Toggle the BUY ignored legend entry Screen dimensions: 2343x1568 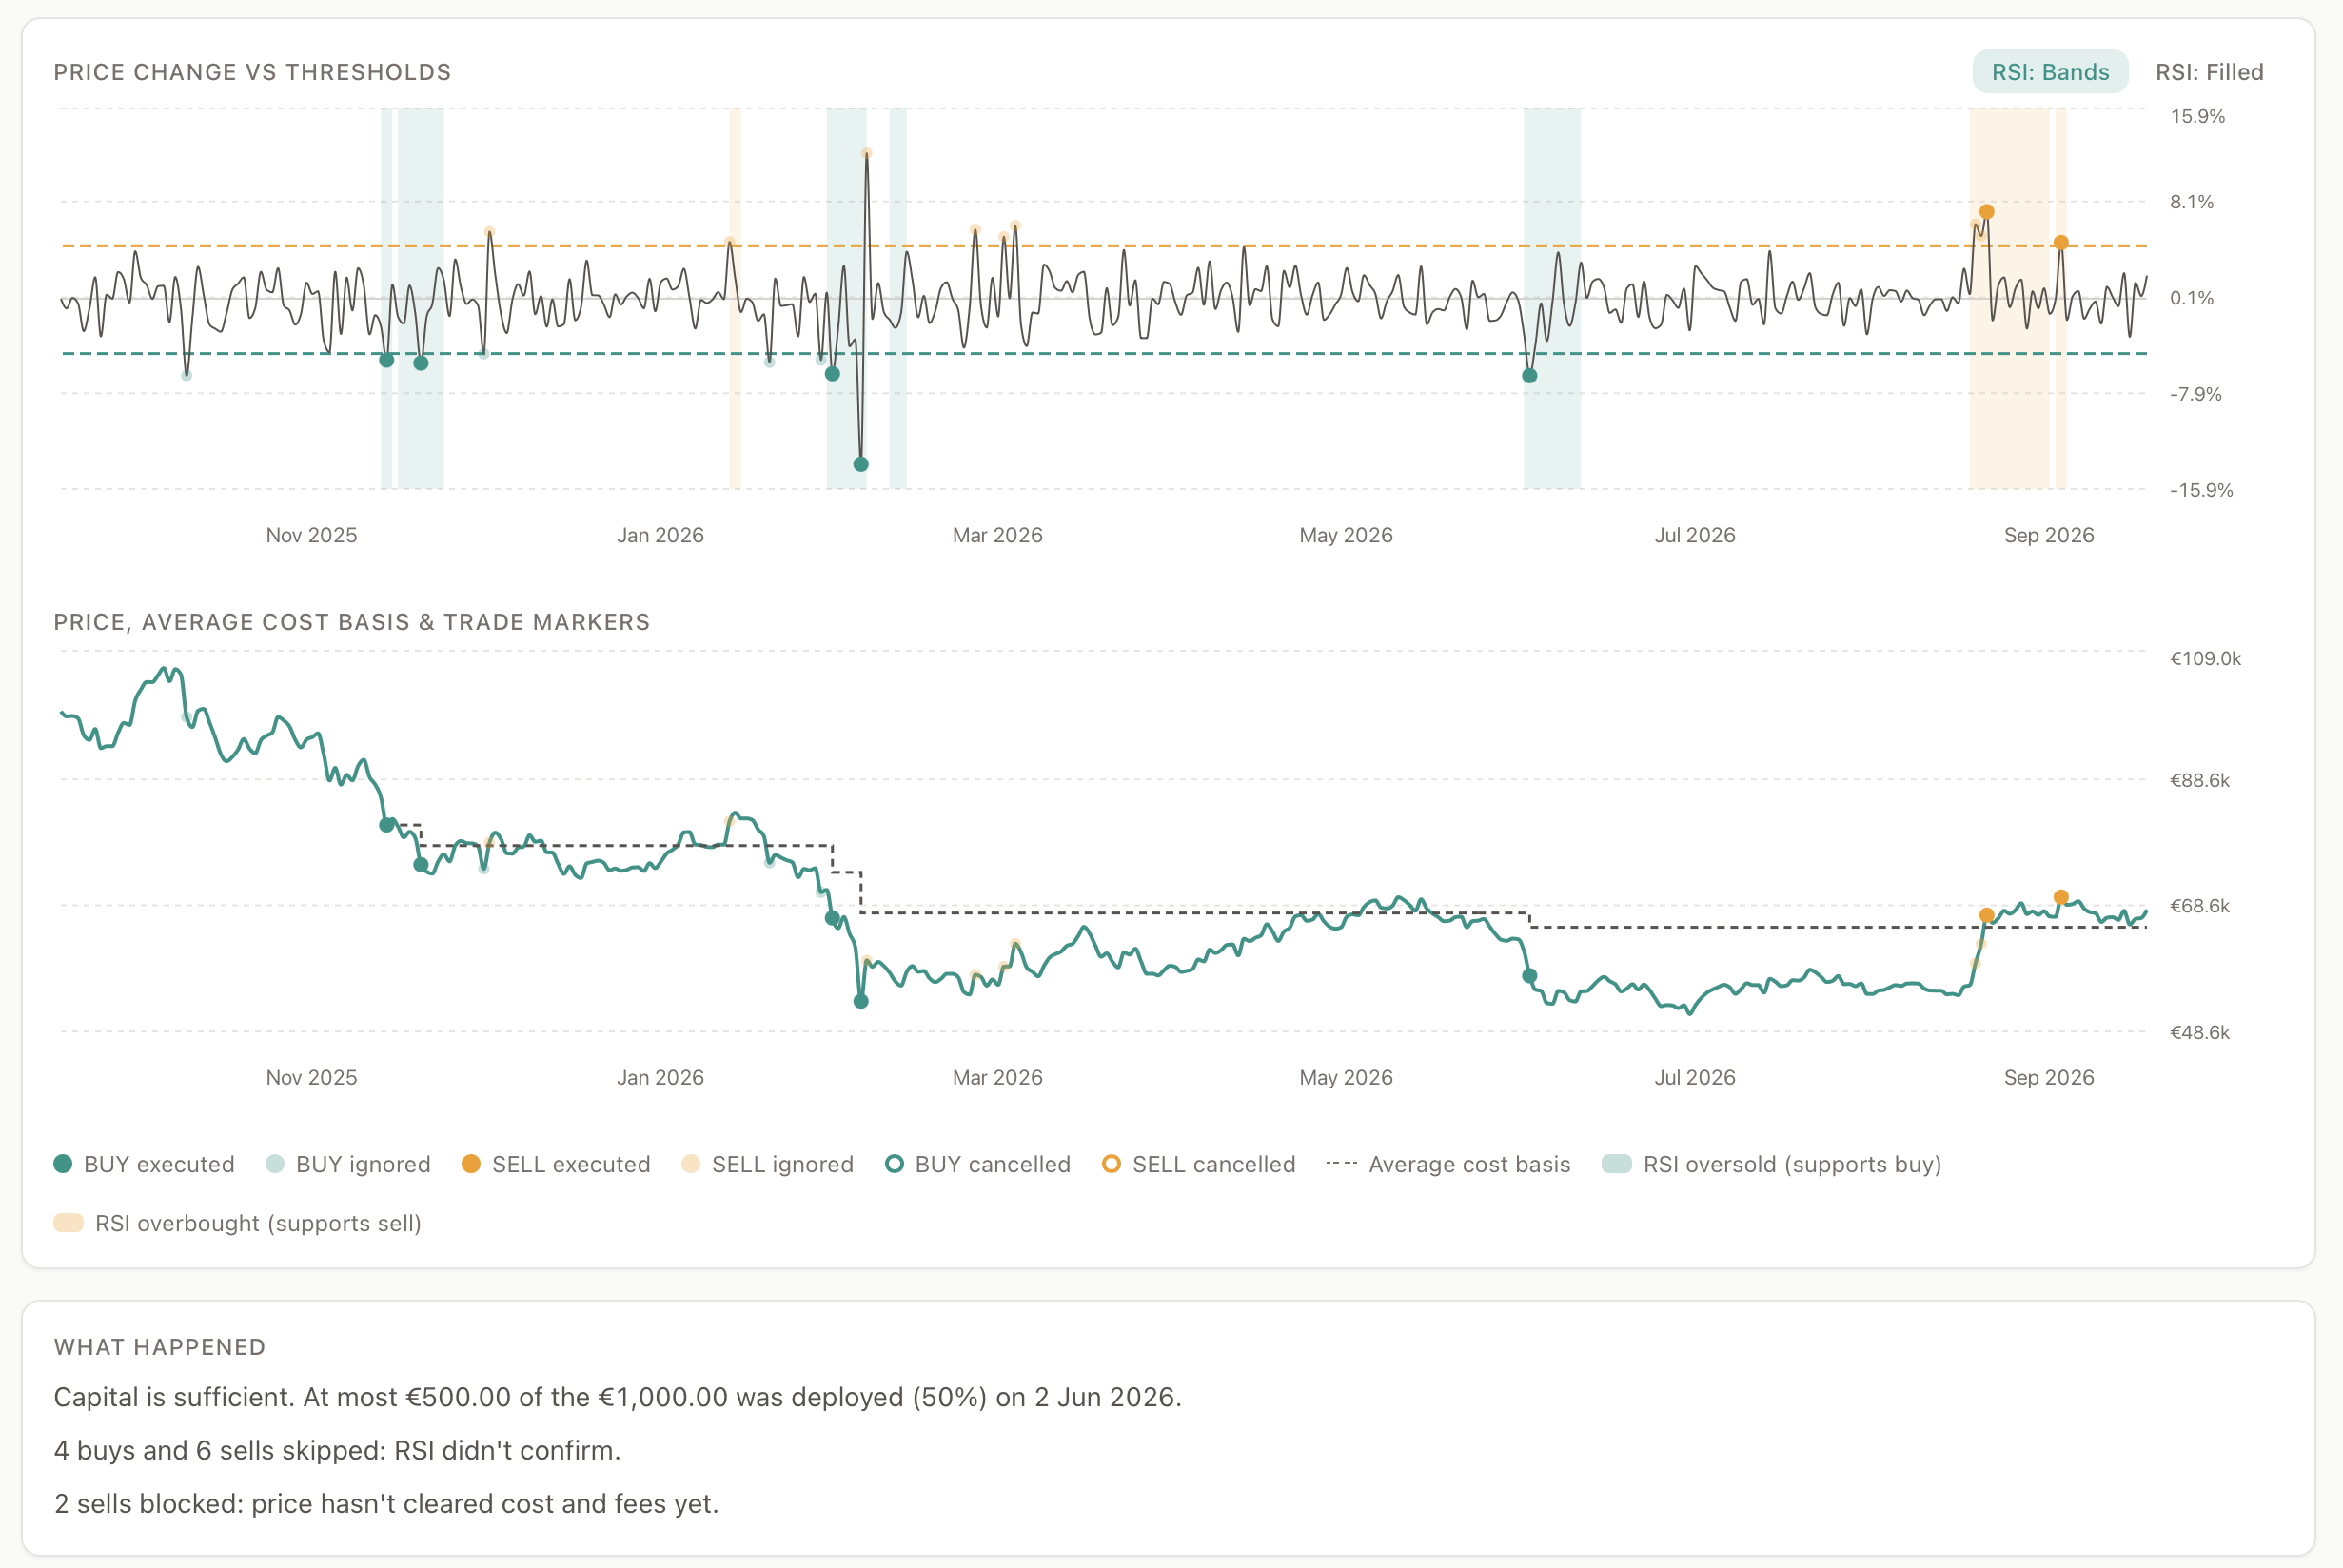pos(348,1164)
